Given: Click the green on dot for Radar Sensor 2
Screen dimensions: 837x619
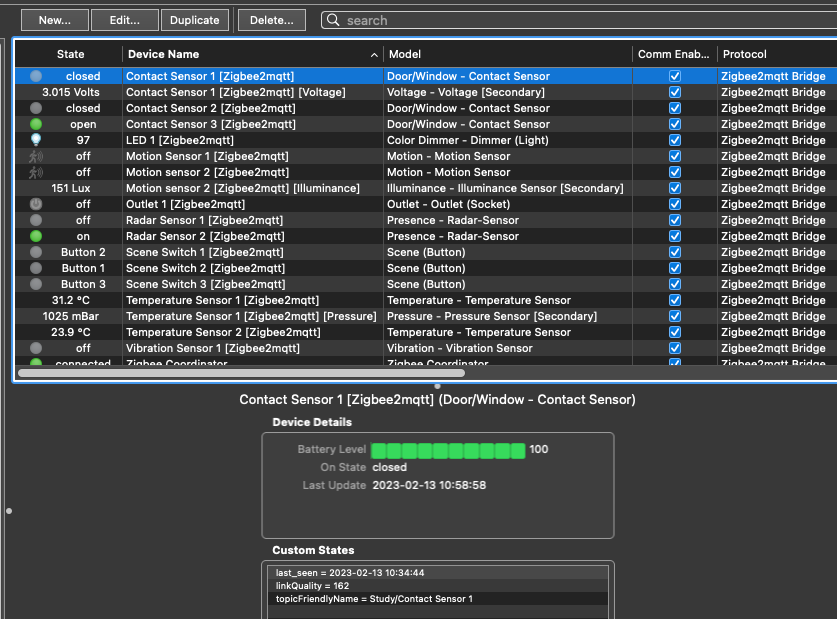Looking at the screenshot, I should (36, 236).
